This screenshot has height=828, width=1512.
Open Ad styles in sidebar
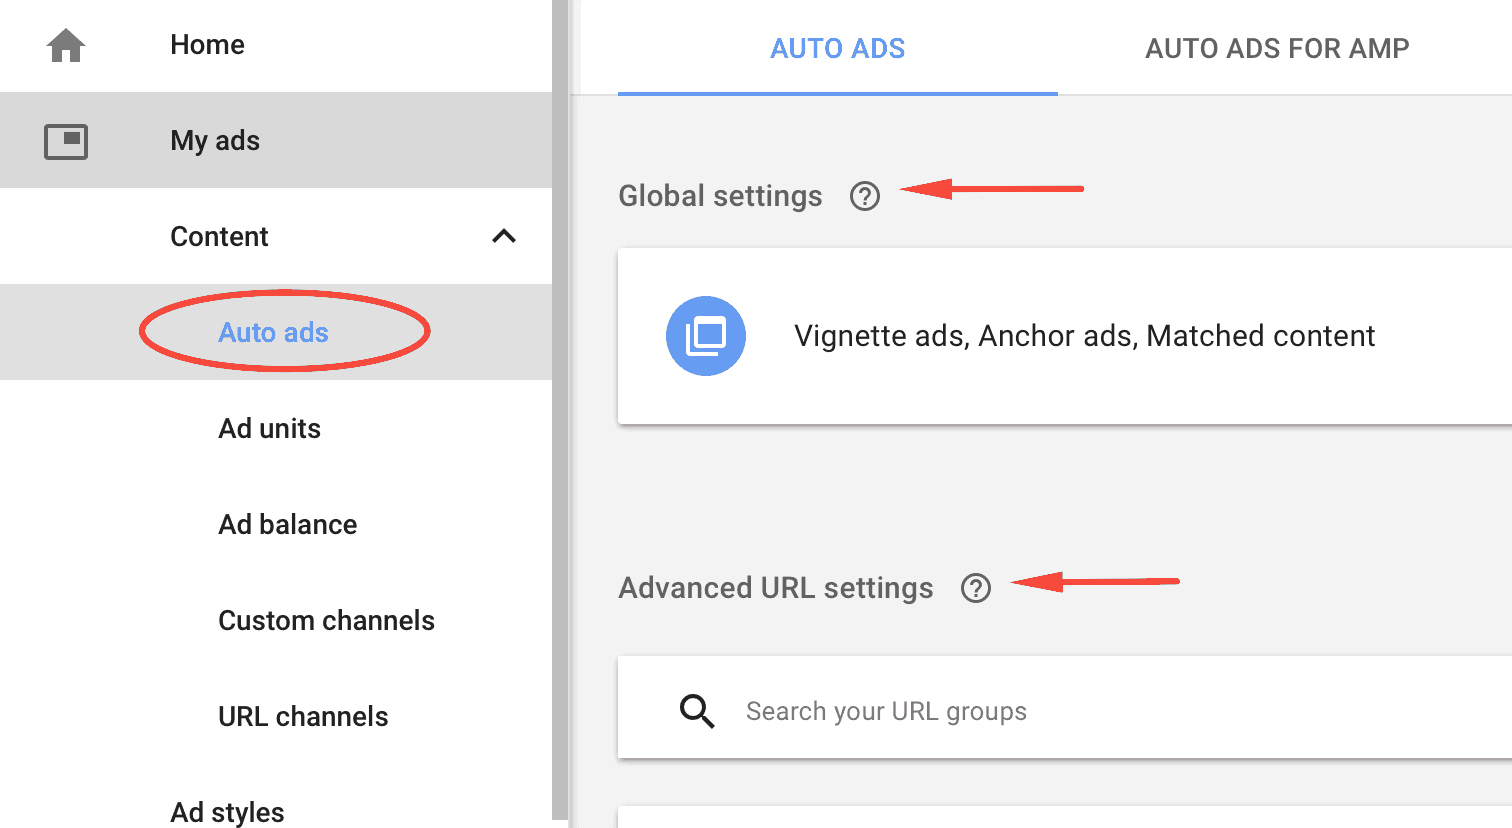coord(227,811)
